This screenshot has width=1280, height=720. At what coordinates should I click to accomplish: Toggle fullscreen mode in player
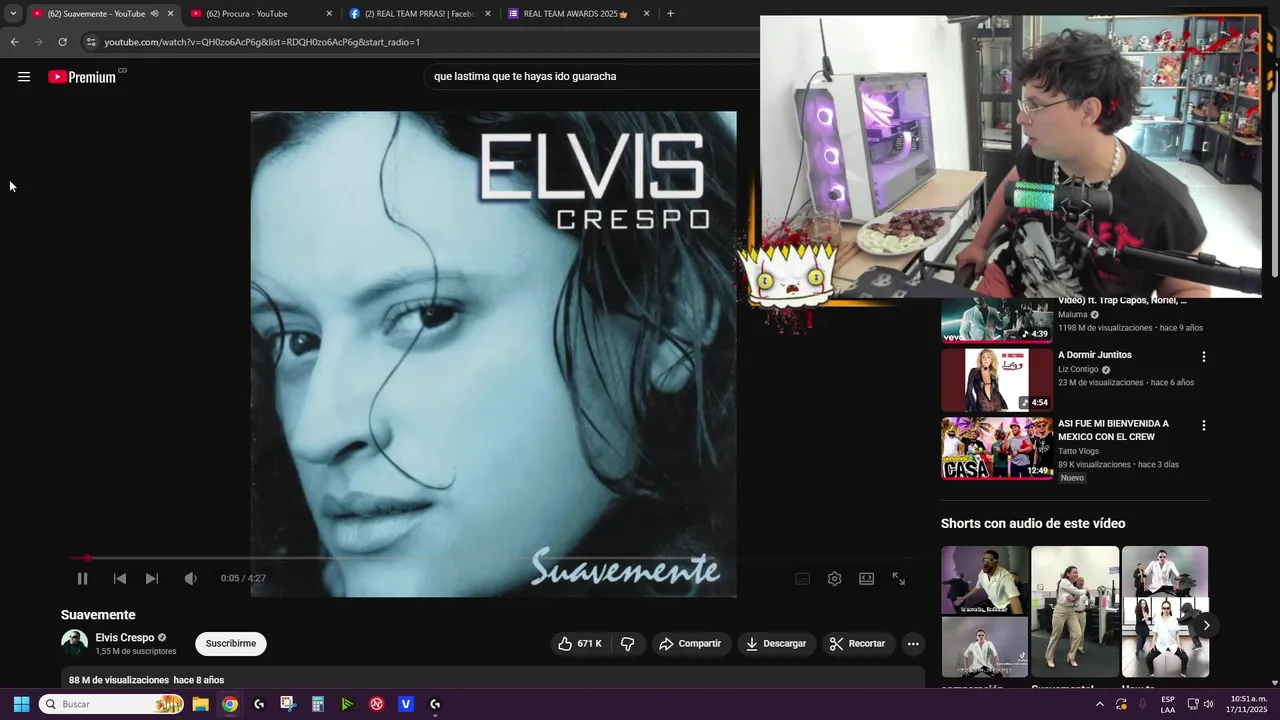click(x=899, y=578)
